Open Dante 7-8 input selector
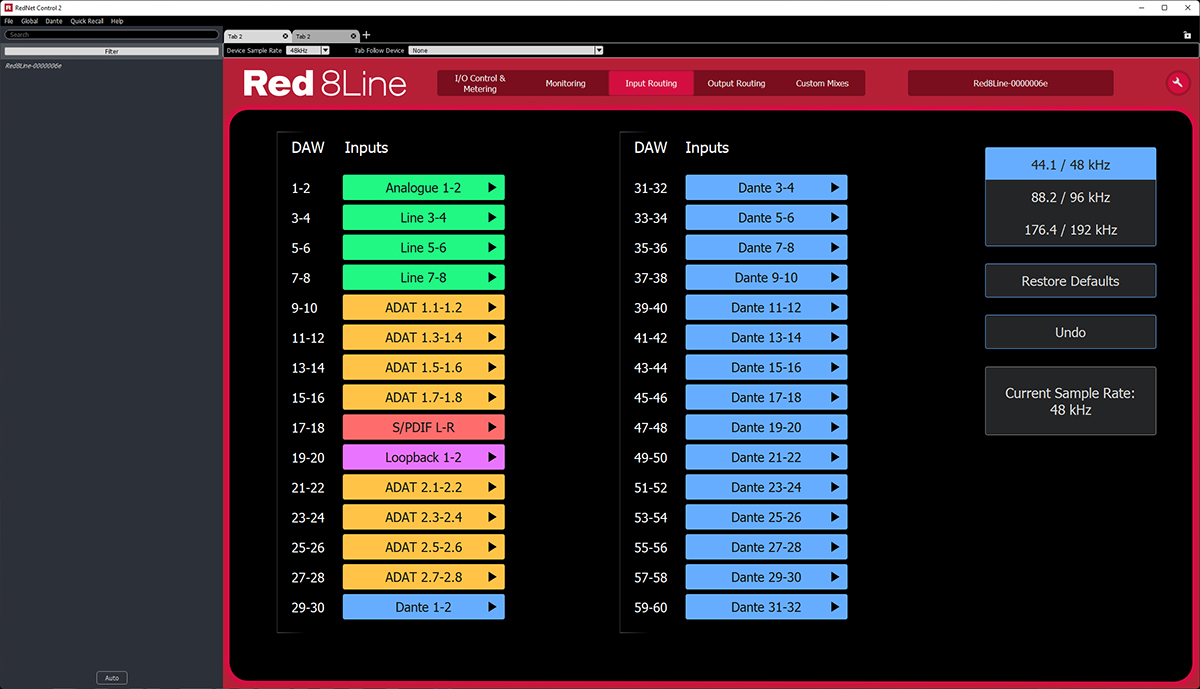The image size is (1200, 689). pyautogui.click(x=766, y=248)
